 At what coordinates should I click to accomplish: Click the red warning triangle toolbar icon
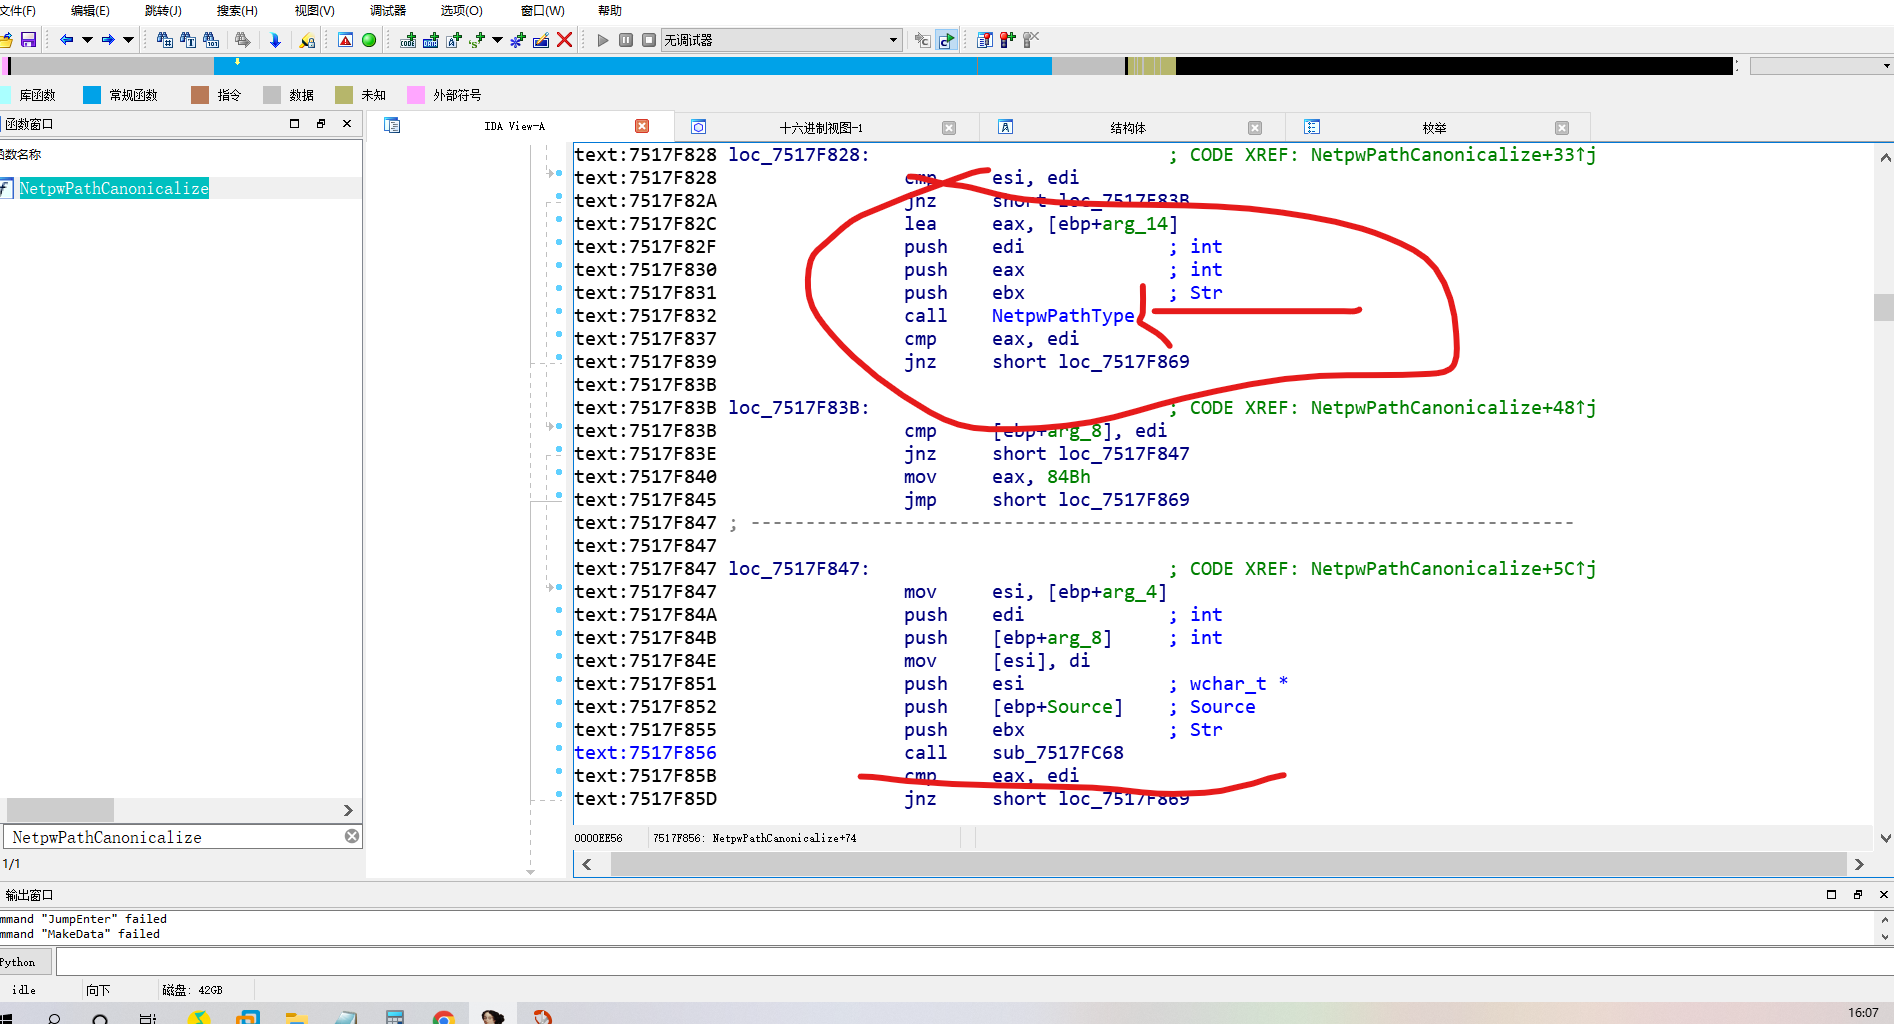[x=345, y=40]
